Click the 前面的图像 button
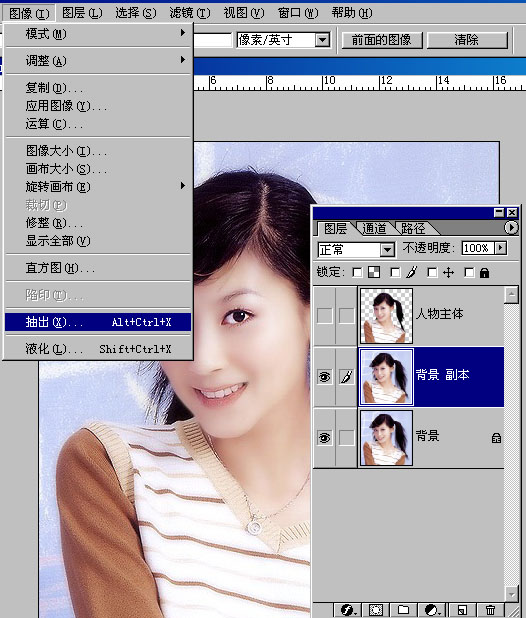This screenshot has width=526, height=618. click(381, 40)
